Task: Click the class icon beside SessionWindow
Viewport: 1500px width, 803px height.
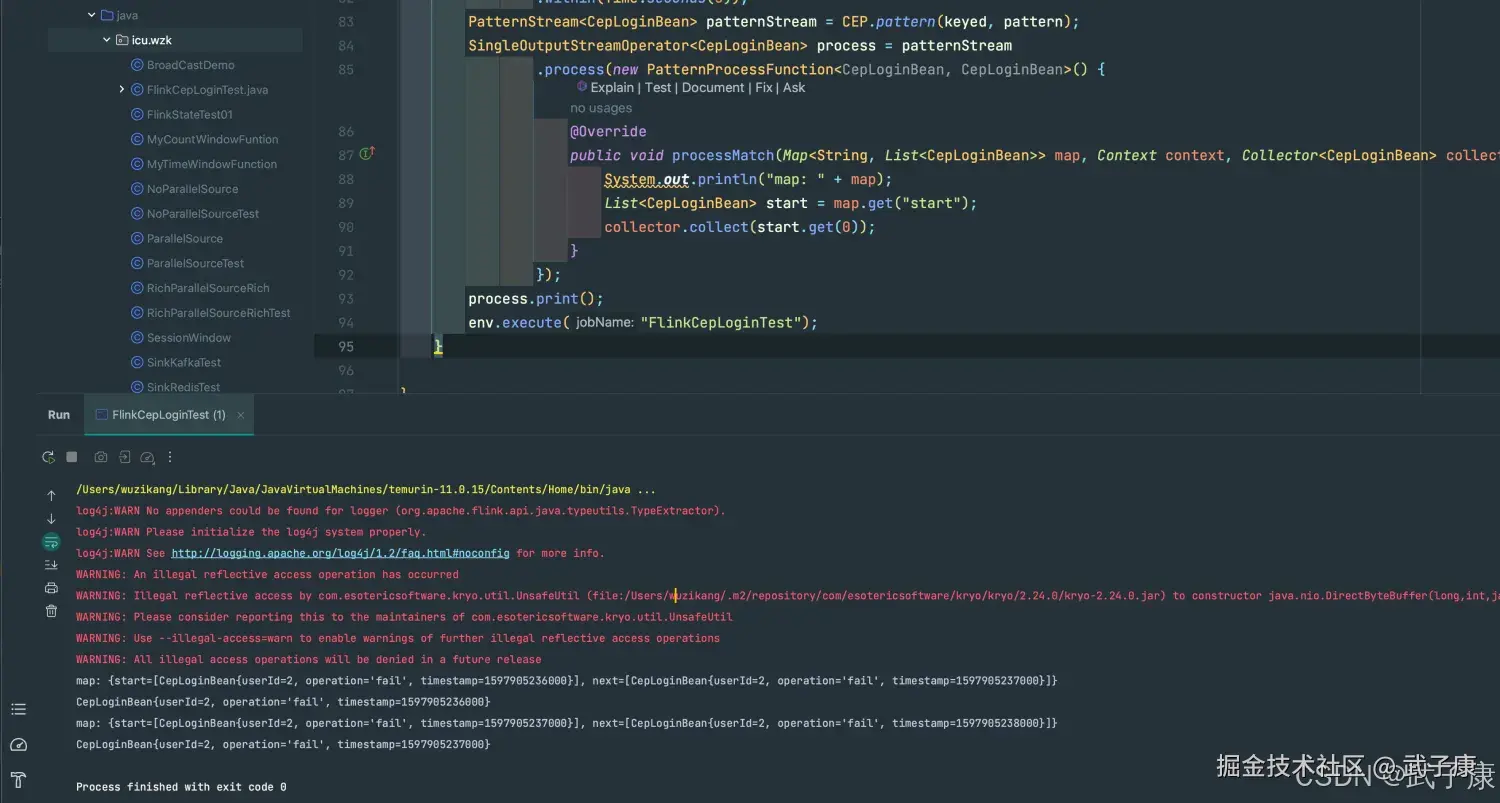Action: 138,338
